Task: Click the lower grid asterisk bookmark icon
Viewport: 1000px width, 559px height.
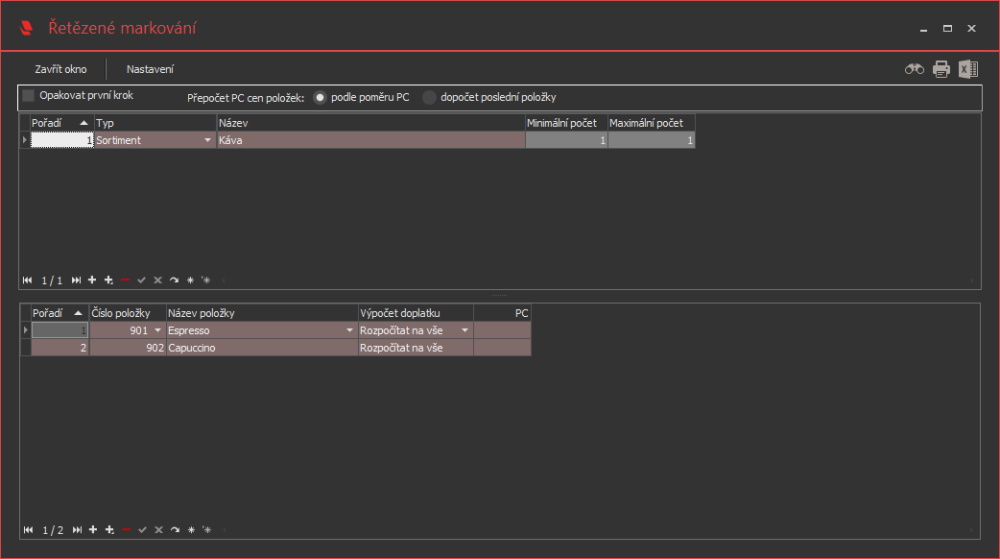Action: pyautogui.click(x=191, y=530)
